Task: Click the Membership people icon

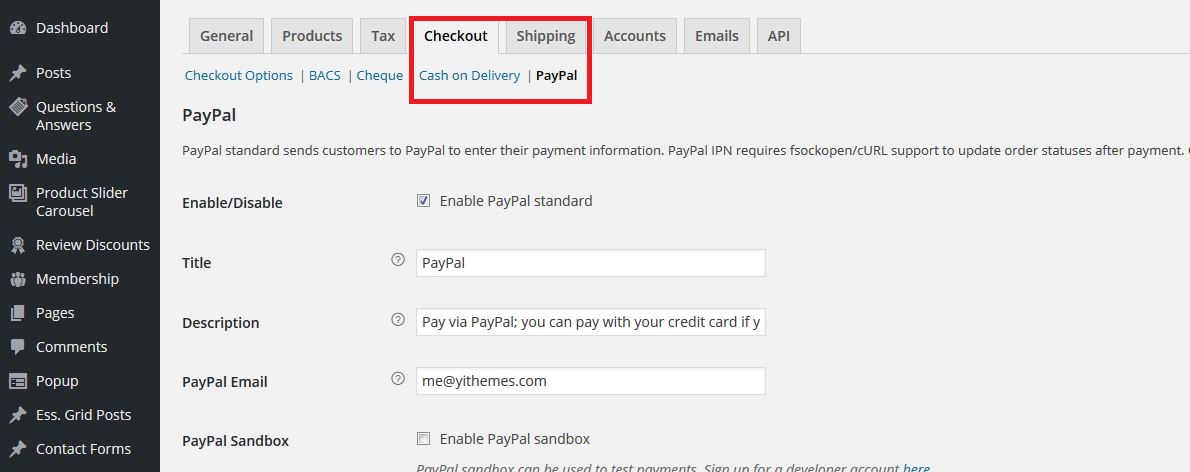Action: coord(17,279)
